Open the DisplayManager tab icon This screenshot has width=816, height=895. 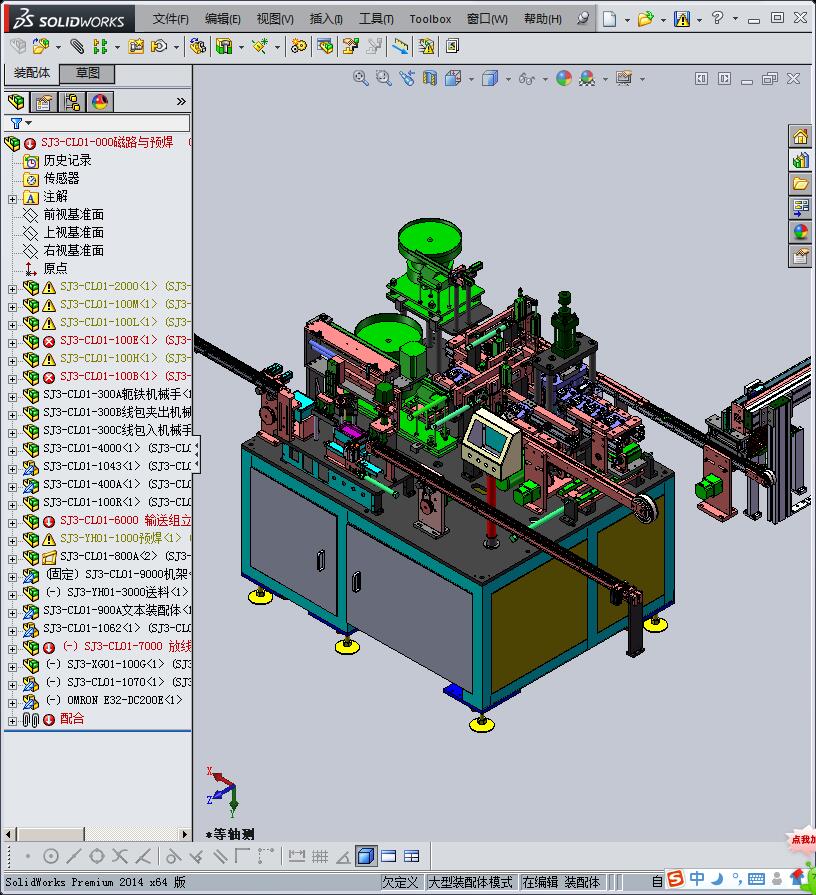tap(100, 102)
